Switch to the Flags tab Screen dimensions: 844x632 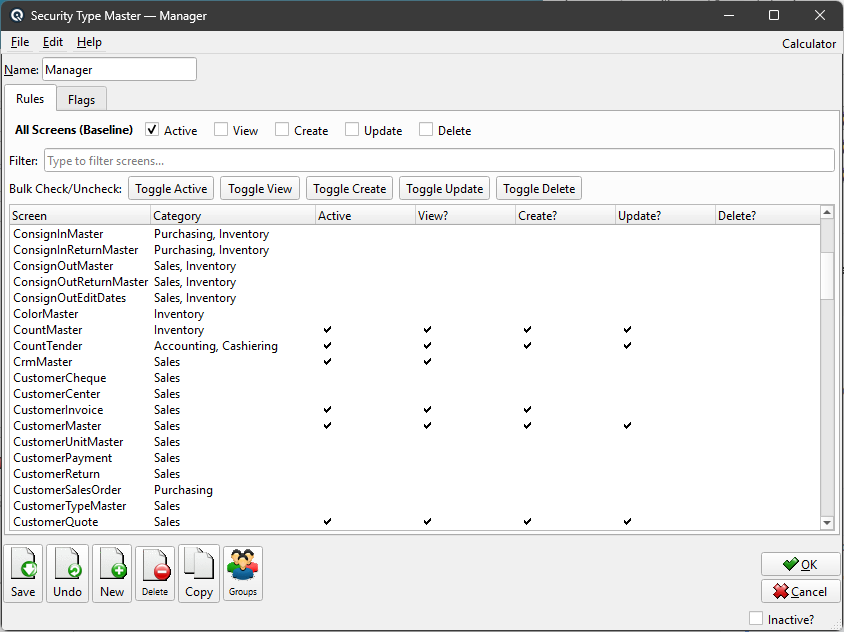pos(81,100)
